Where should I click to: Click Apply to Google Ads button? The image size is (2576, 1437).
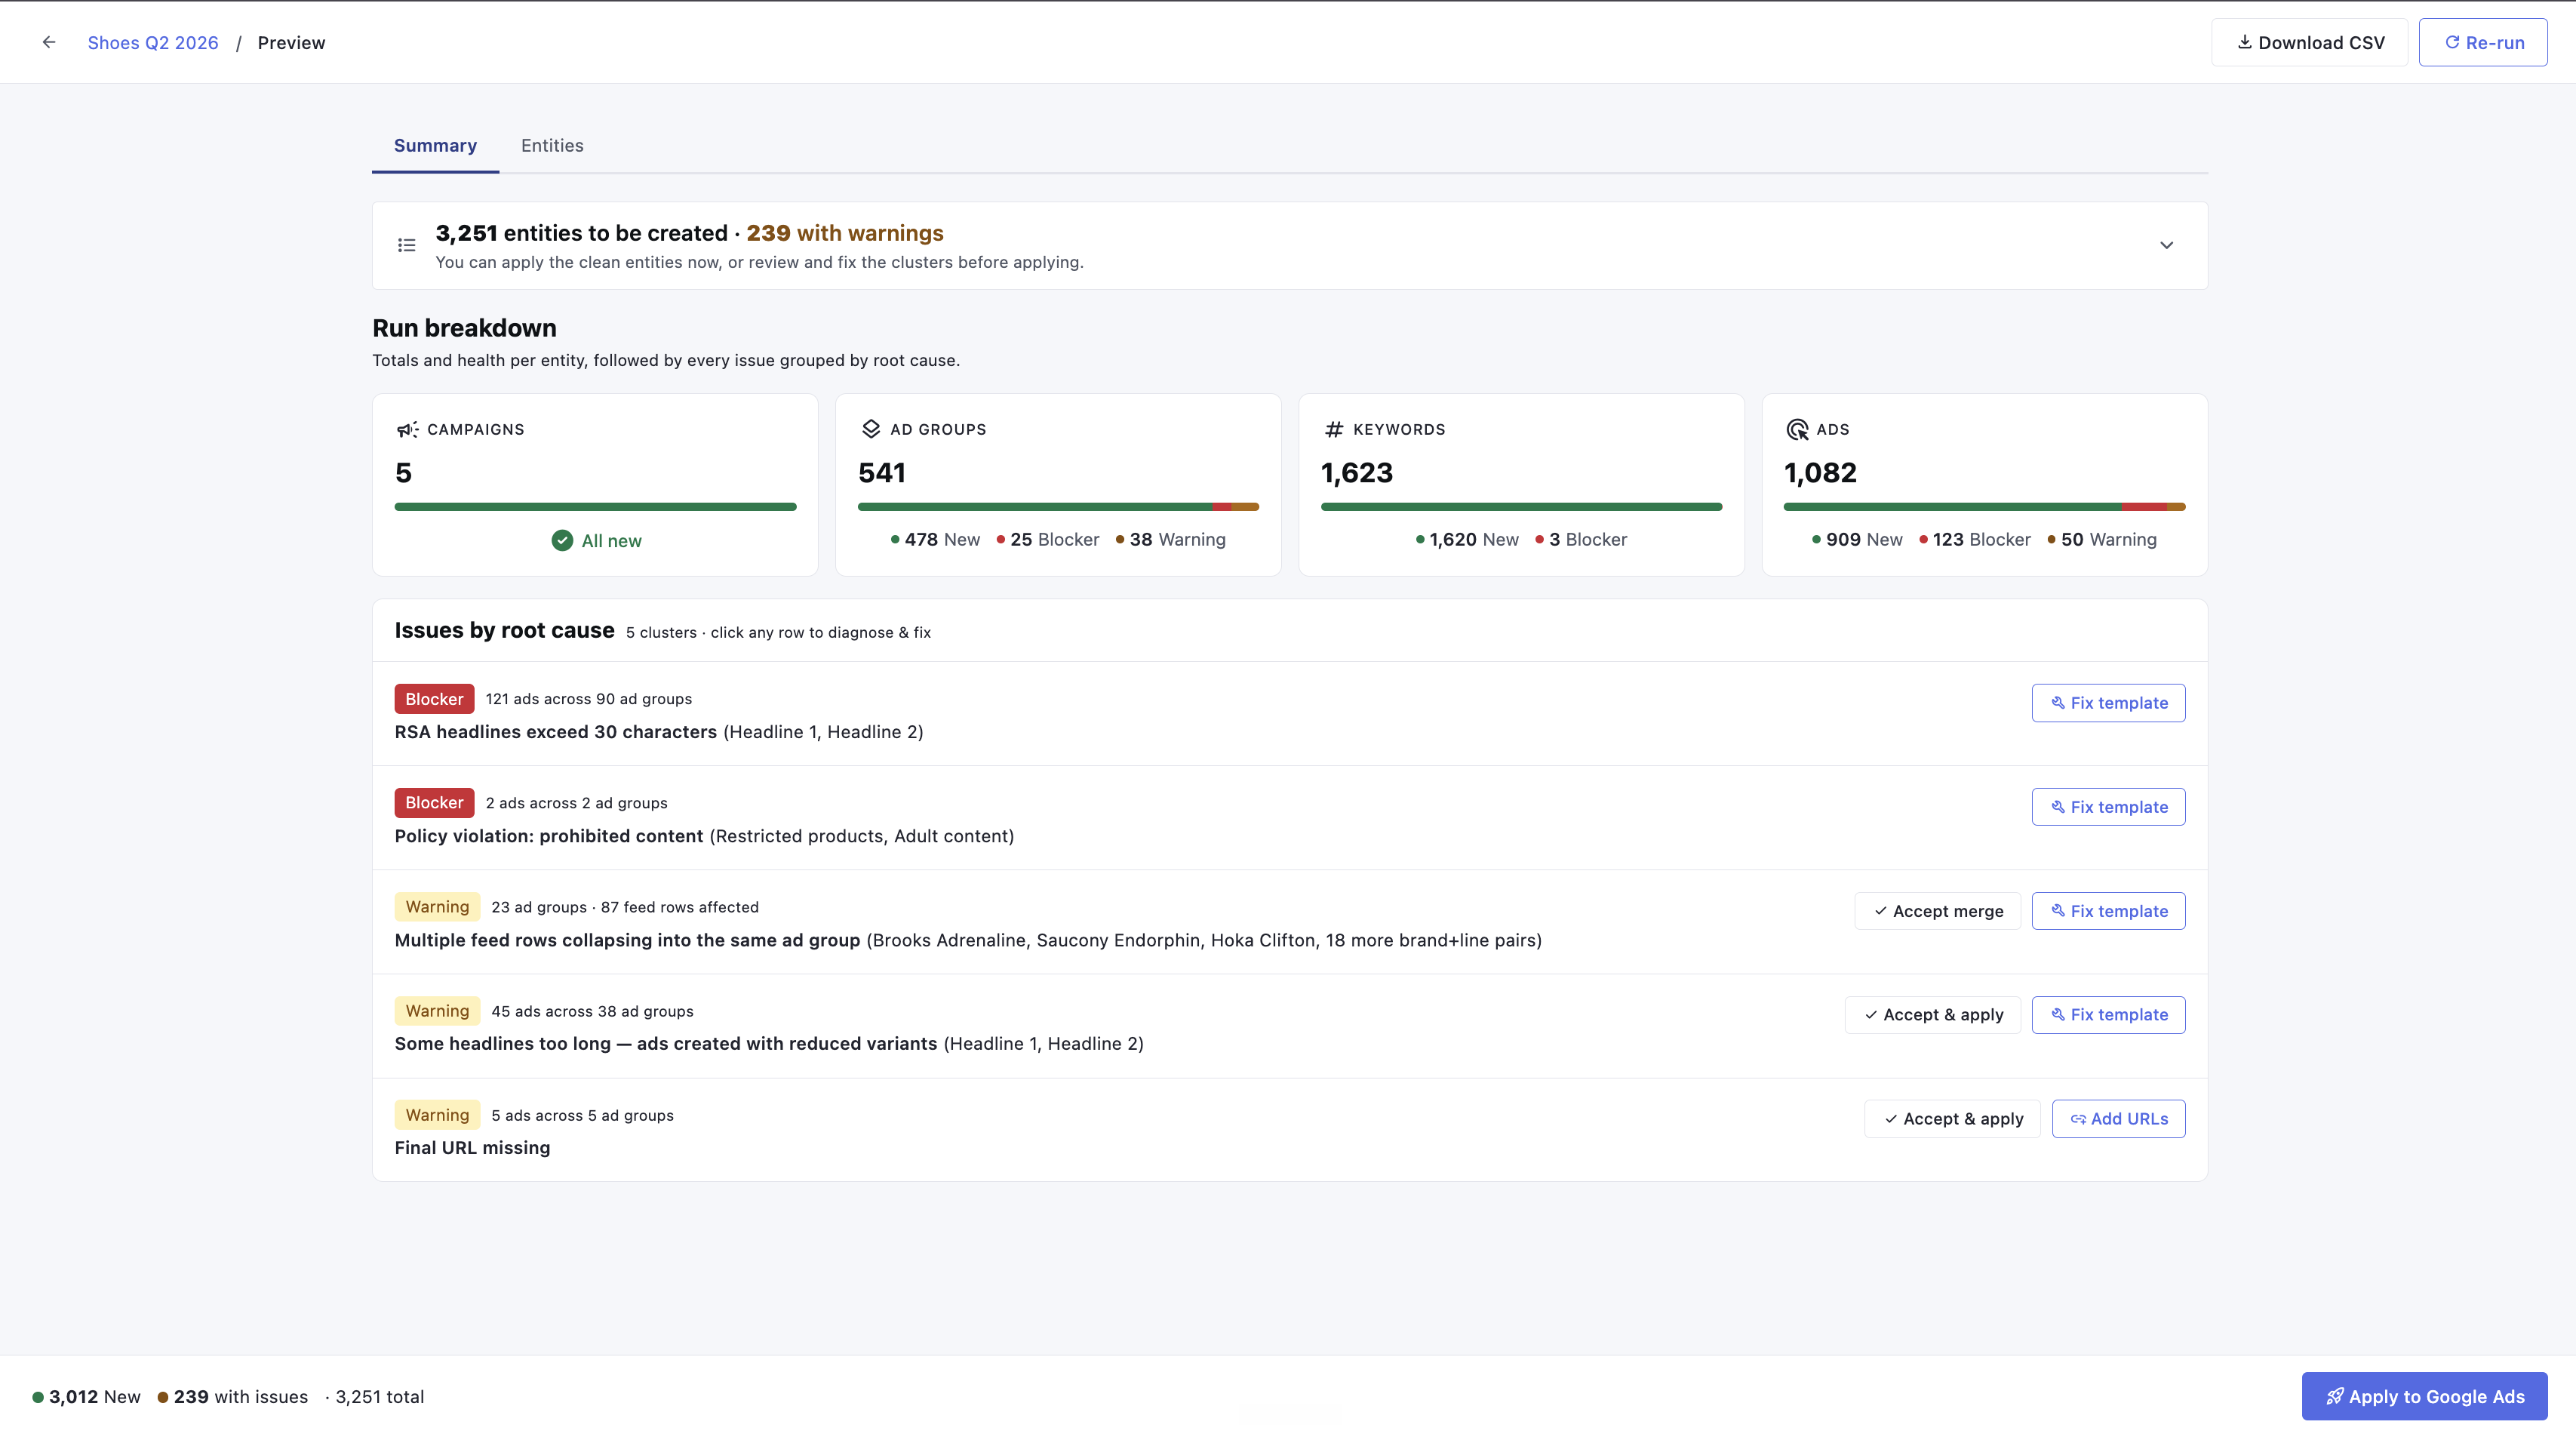tap(2424, 1396)
